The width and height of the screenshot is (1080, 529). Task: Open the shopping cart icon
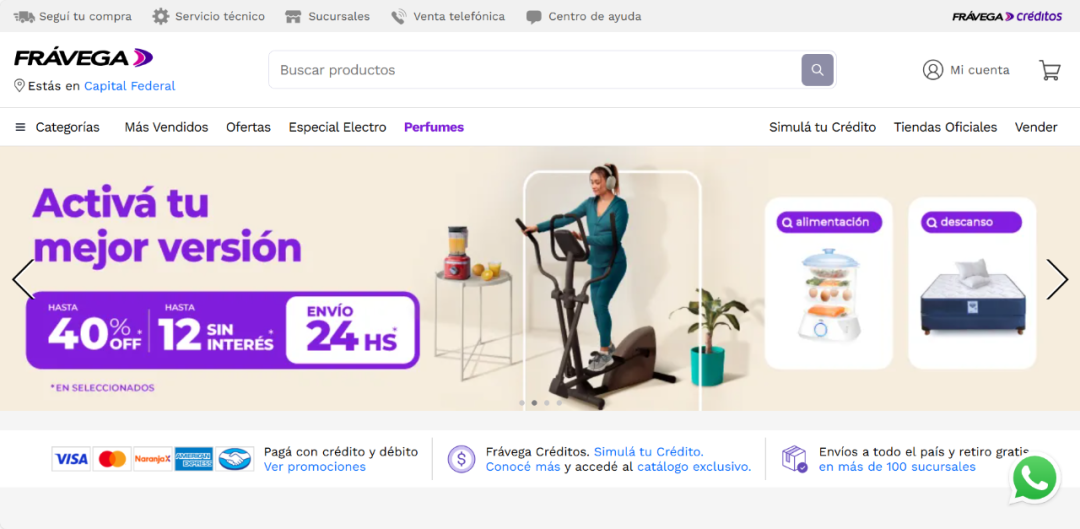coord(1050,70)
